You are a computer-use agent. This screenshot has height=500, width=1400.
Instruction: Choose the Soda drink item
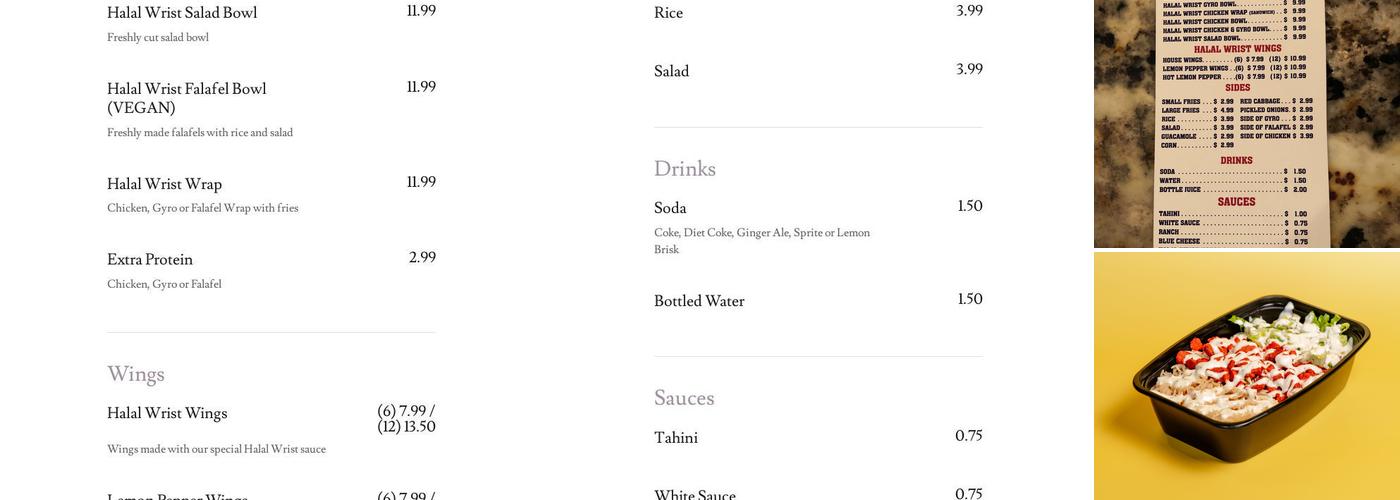[670, 208]
